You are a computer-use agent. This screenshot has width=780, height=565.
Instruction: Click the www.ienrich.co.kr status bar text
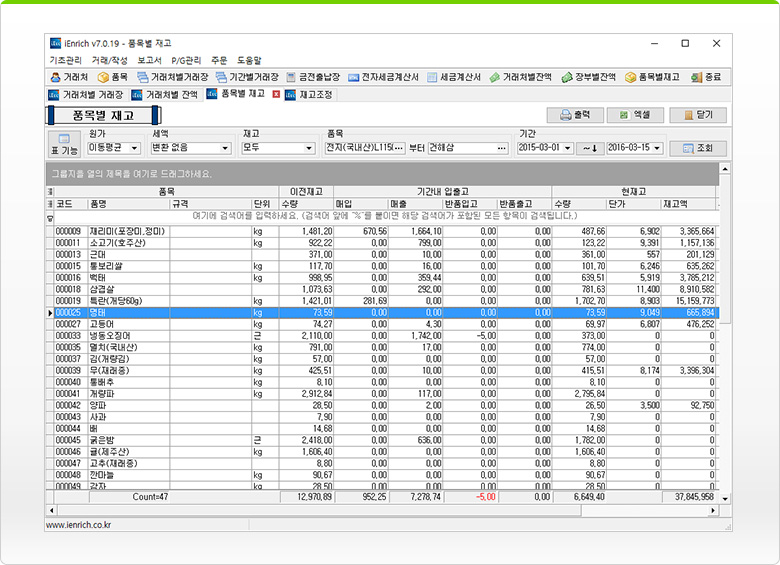coord(79,525)
